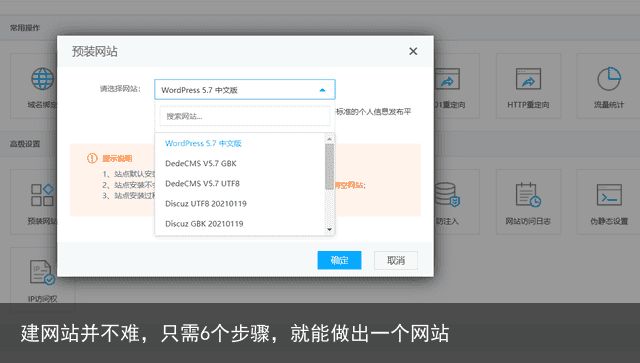Click the dropdown list scrollbar thumb

329,167
